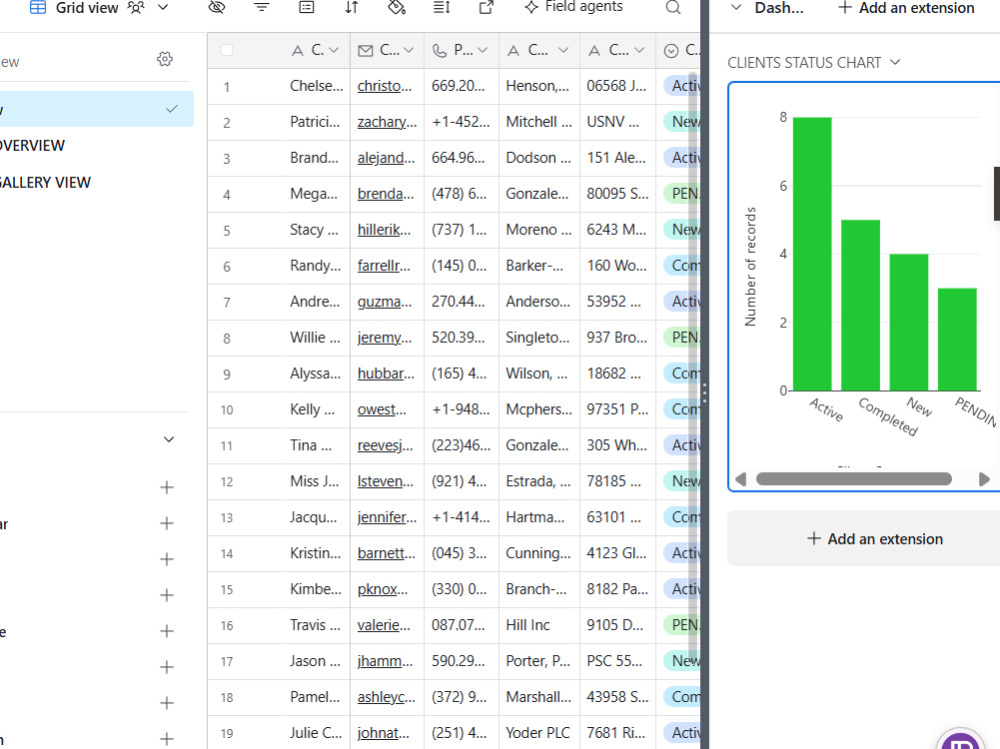Click the Grid view table icon
The image size is (1000, 749).
(x=38, y=8)
